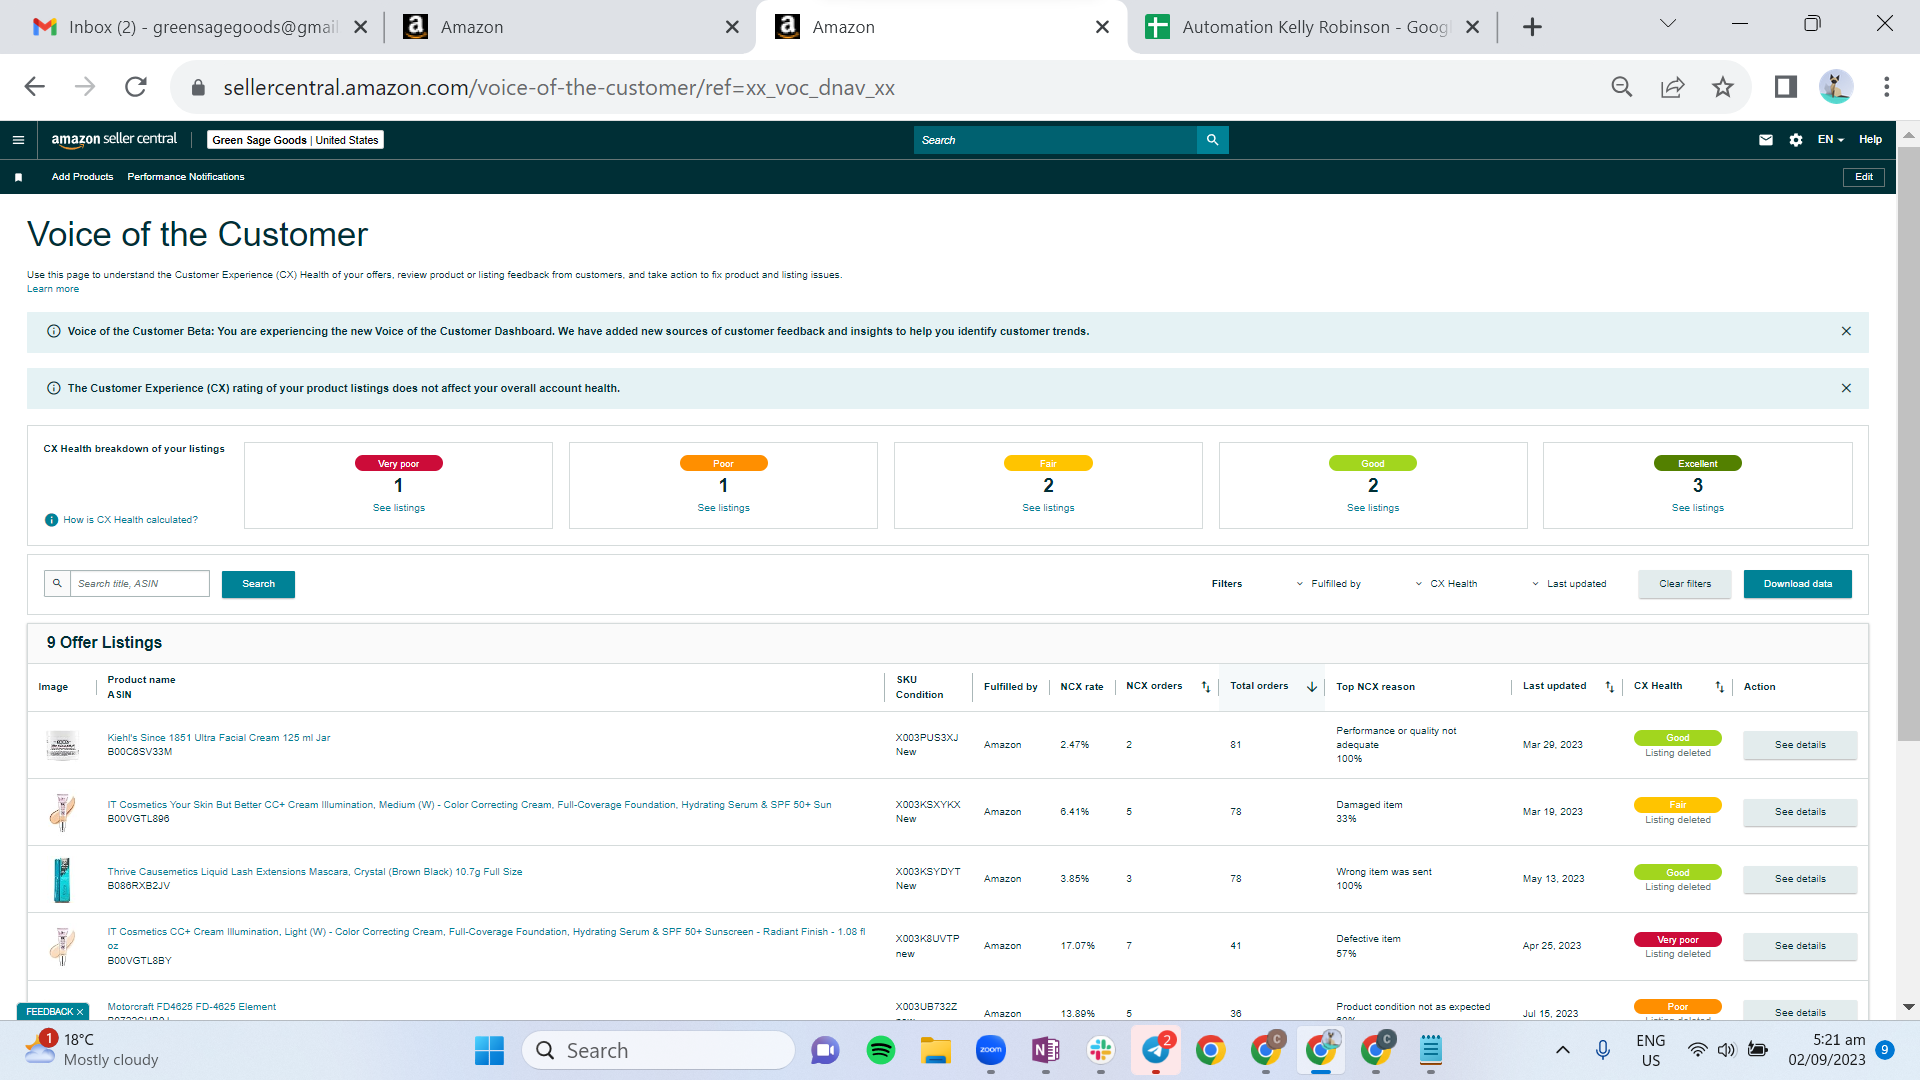1920x1080 pixels.
Task: Click the Kiehl's cream product thumbnail
Action: (62, 745)
